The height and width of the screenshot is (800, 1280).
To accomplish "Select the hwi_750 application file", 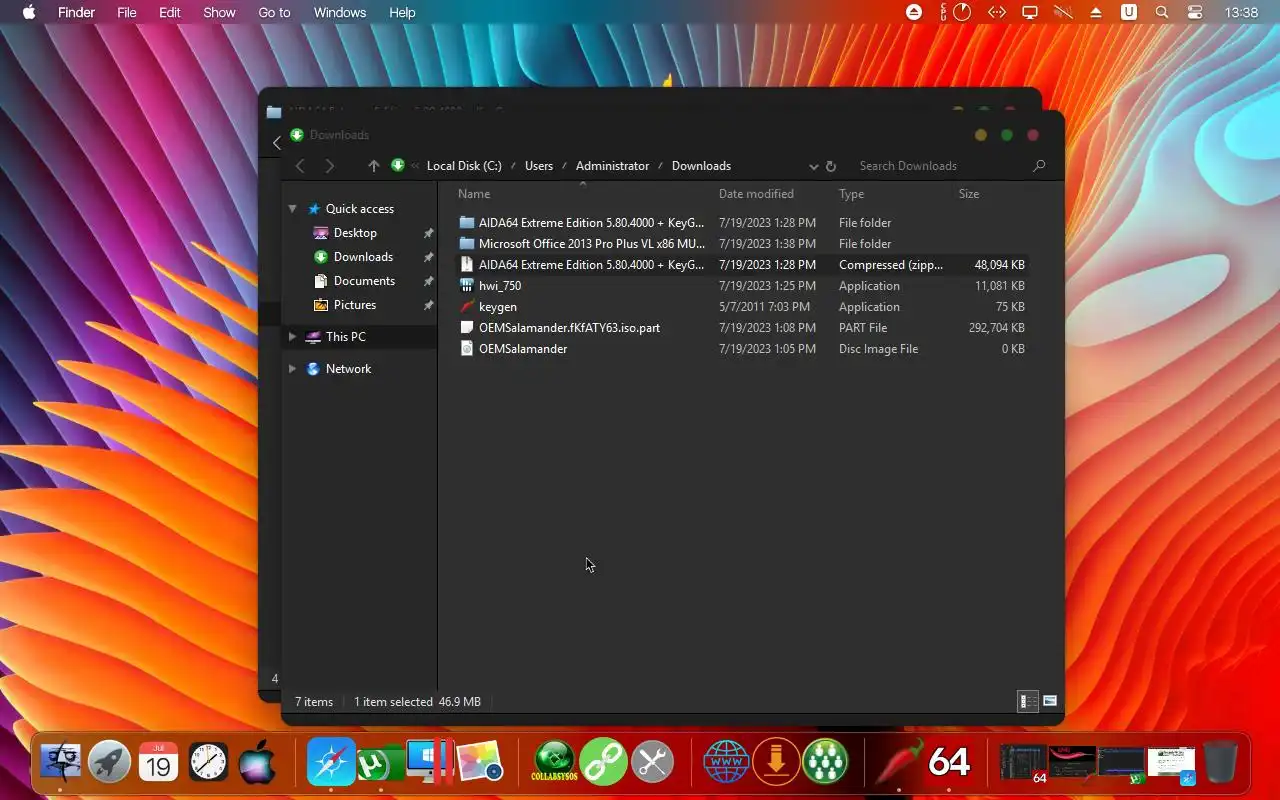I will (x=743, y=286).
